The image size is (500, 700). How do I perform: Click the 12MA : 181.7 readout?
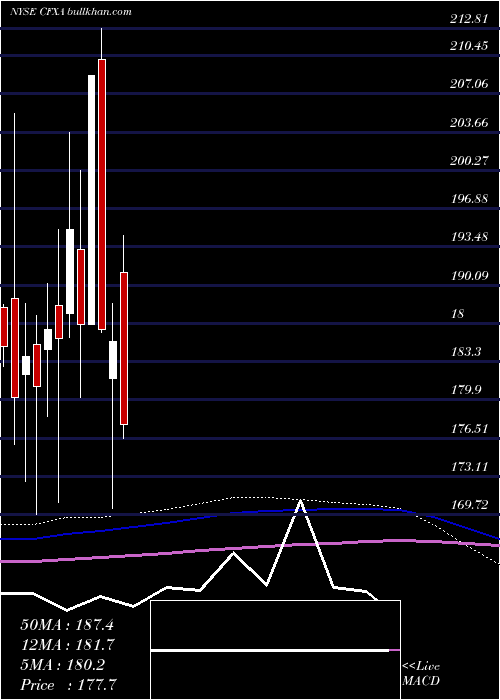[67, 645]
